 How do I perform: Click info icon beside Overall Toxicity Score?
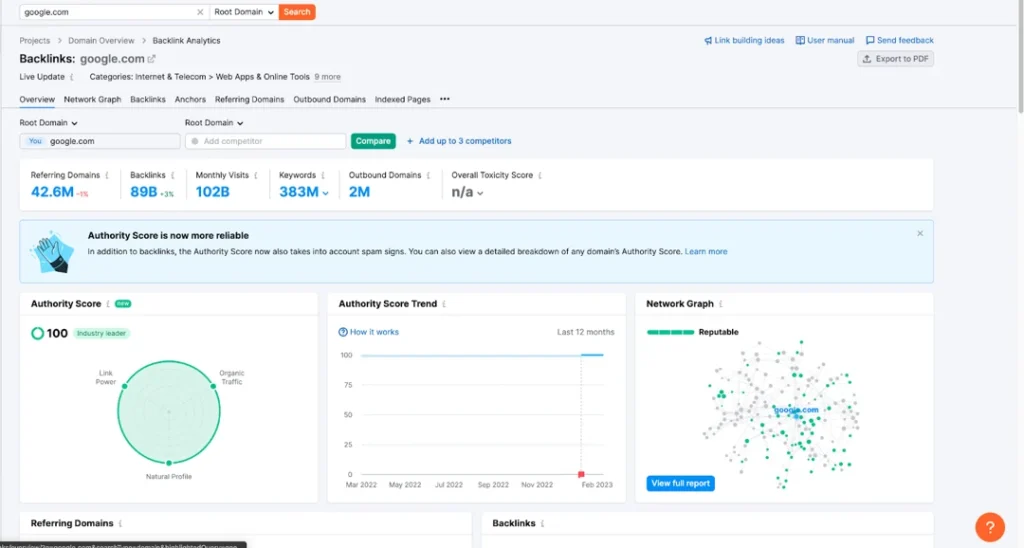tap(540, 175)
